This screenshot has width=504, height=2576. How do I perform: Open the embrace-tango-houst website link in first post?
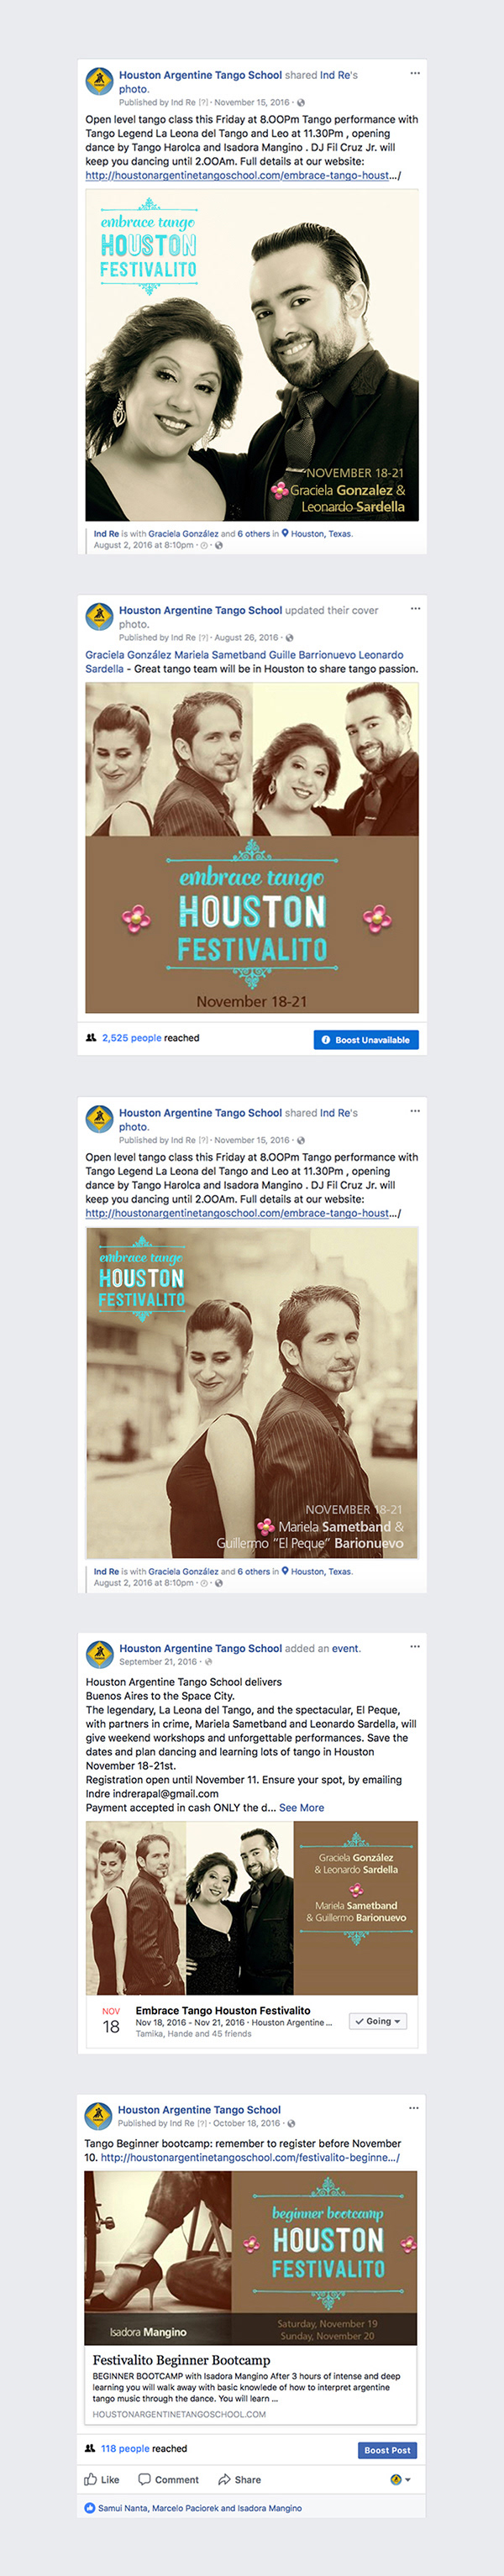(x=243, y=175)
